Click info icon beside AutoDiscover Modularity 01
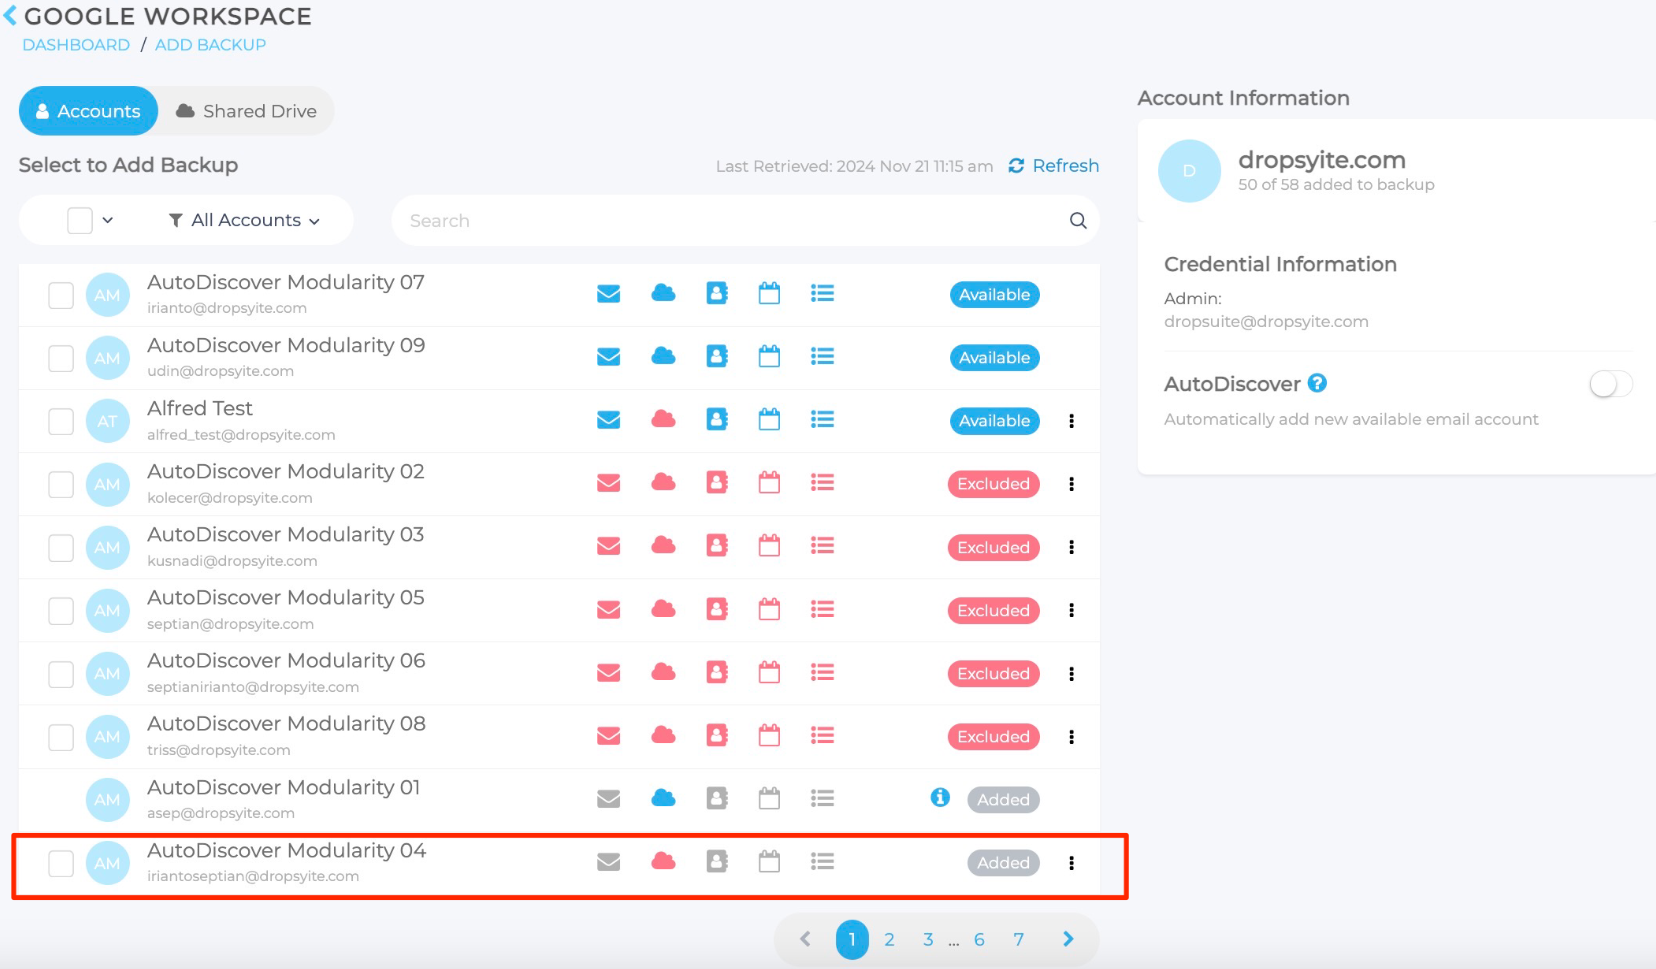Image resolution: width=1656 pixels, height=969 pixels. [940, 798]
